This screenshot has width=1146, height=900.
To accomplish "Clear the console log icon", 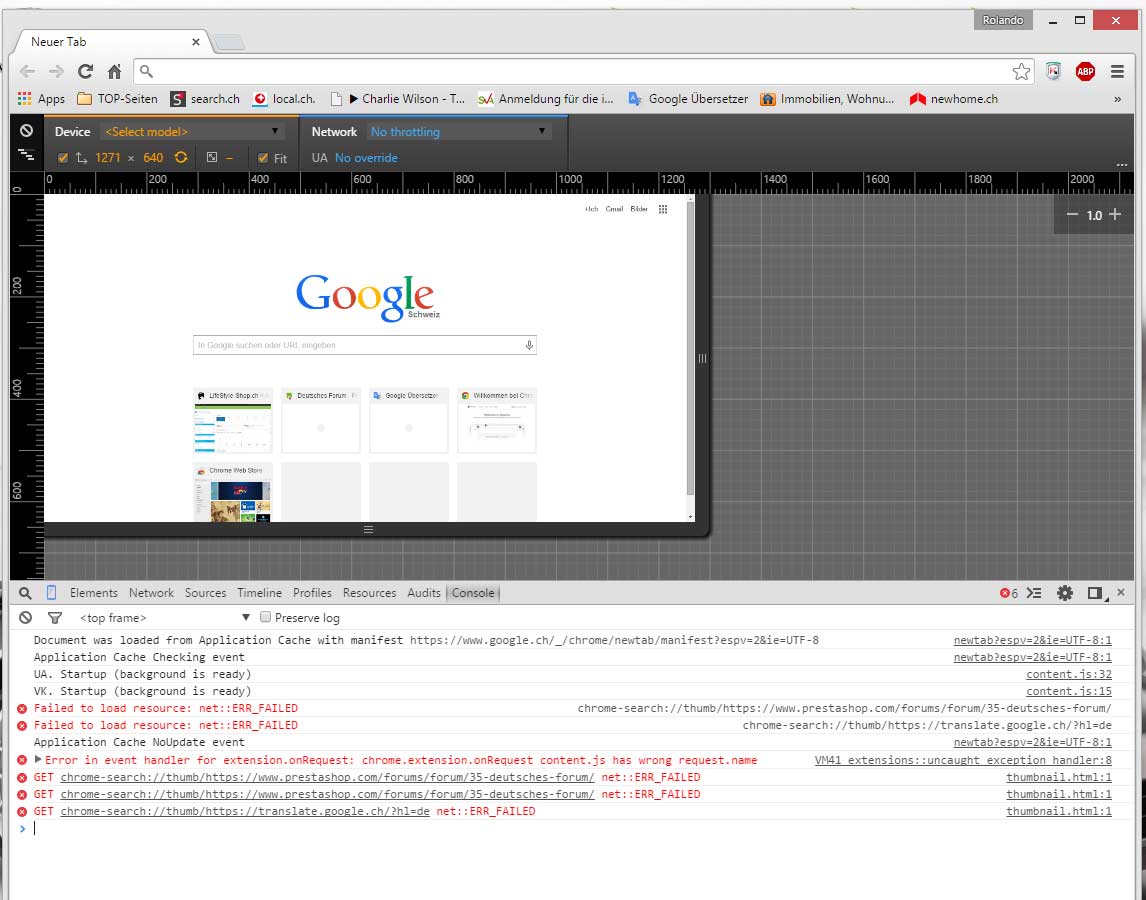I will coord(26,618).
